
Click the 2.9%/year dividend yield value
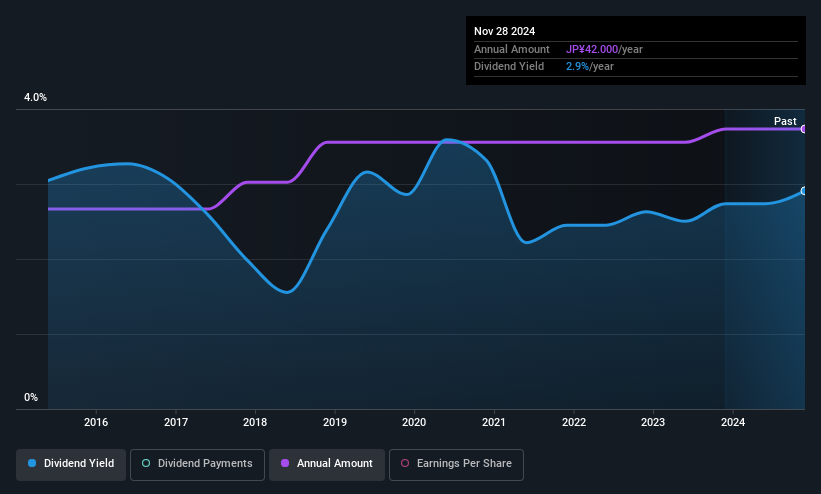590,67
